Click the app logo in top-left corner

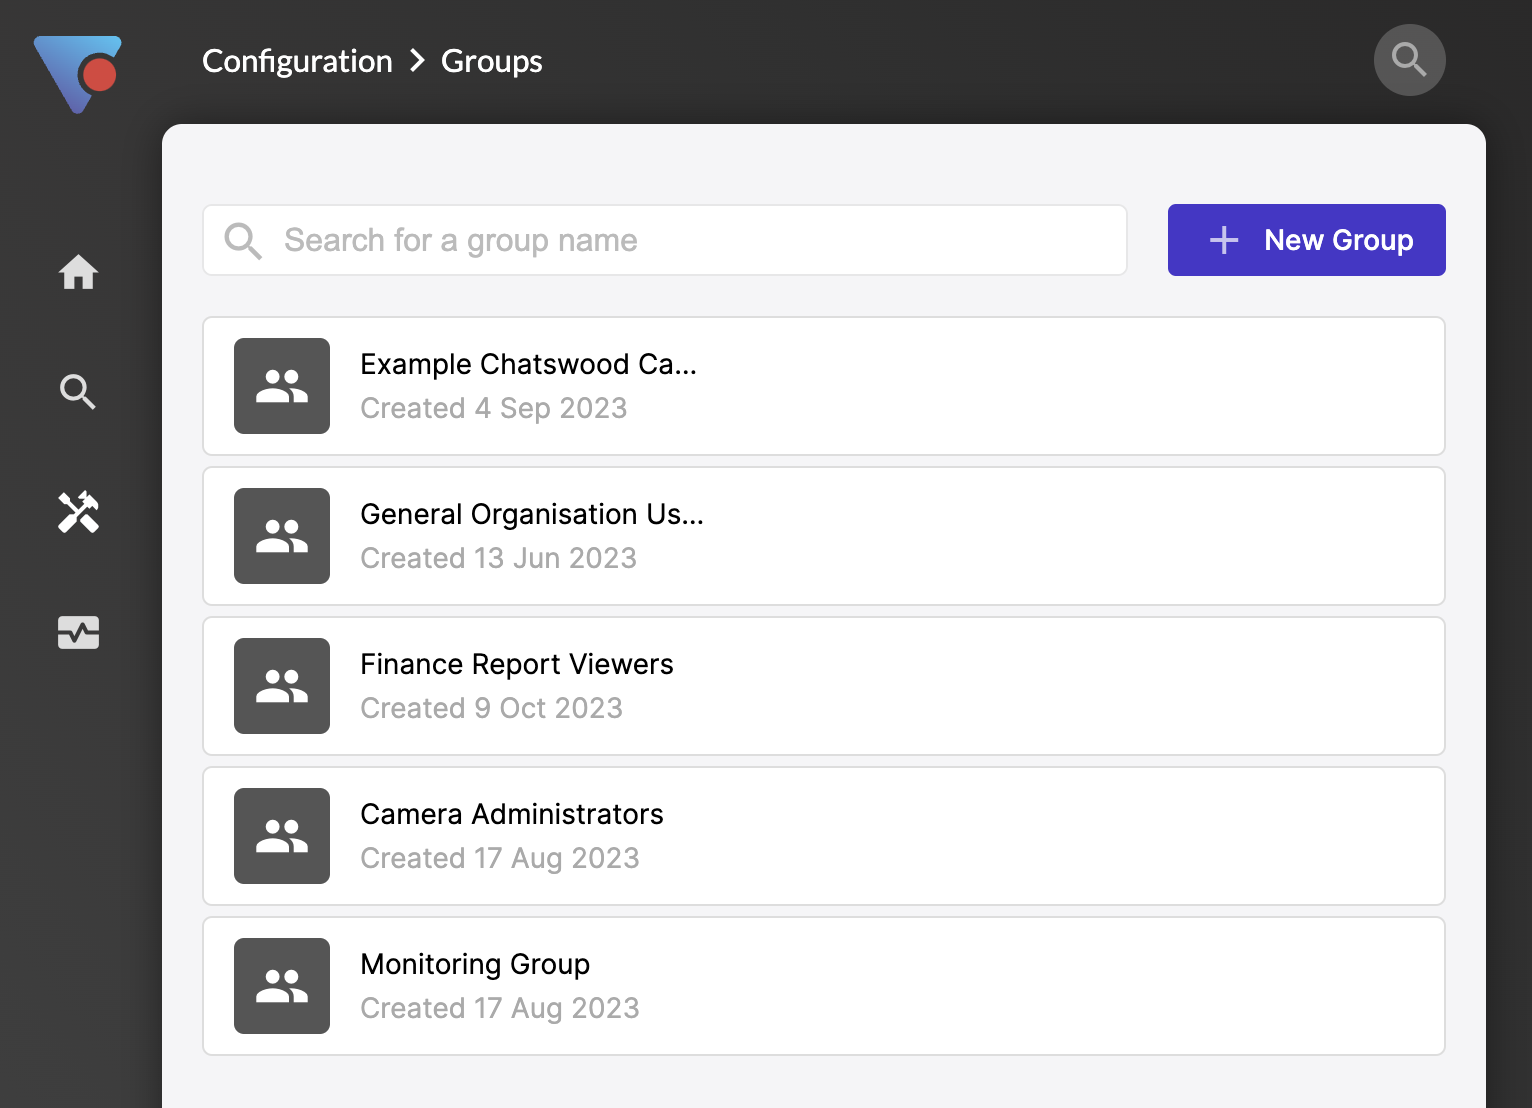click(78, 74)
